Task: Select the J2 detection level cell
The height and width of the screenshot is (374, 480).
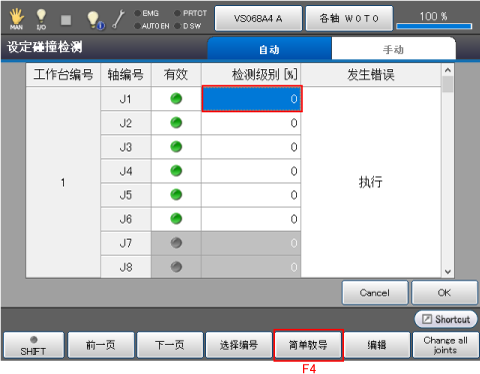Action: point(251,123)
